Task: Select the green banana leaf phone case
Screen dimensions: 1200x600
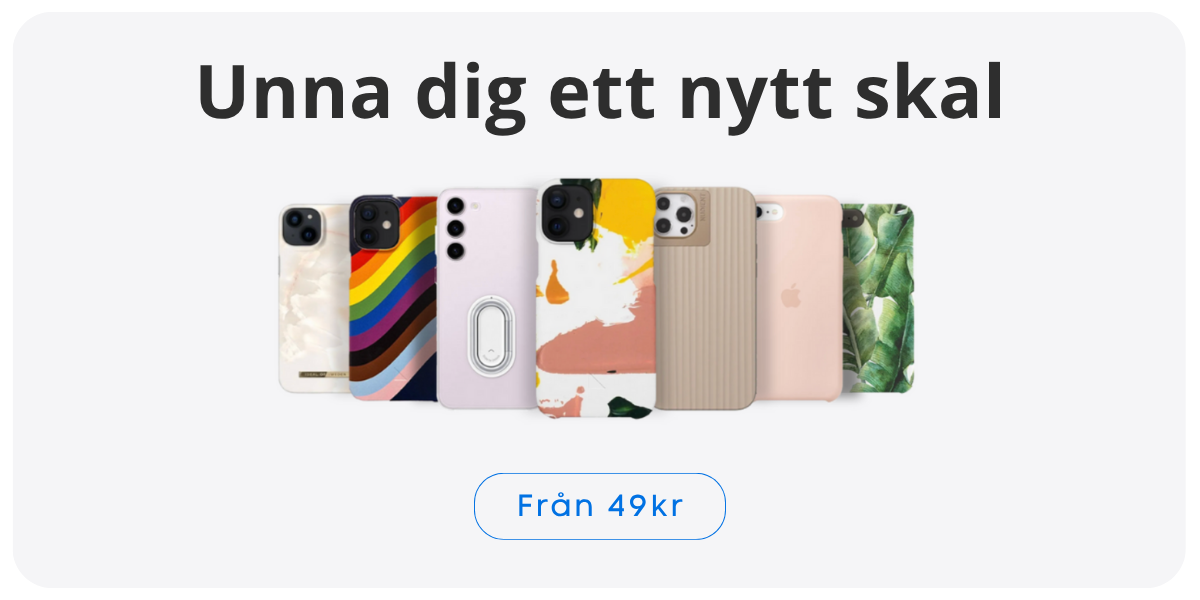Action: pyautogui.click(x=878, y=297)
